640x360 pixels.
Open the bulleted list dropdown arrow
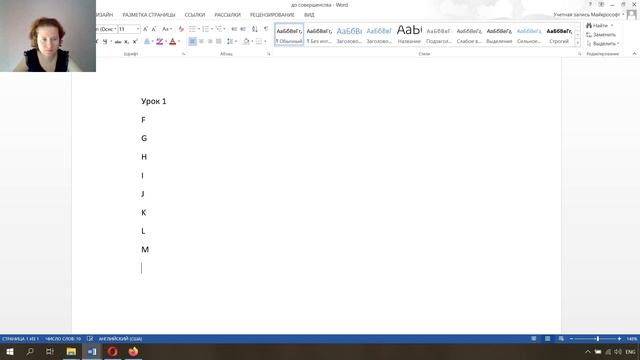pyautogui.click(x=199, y=29)
